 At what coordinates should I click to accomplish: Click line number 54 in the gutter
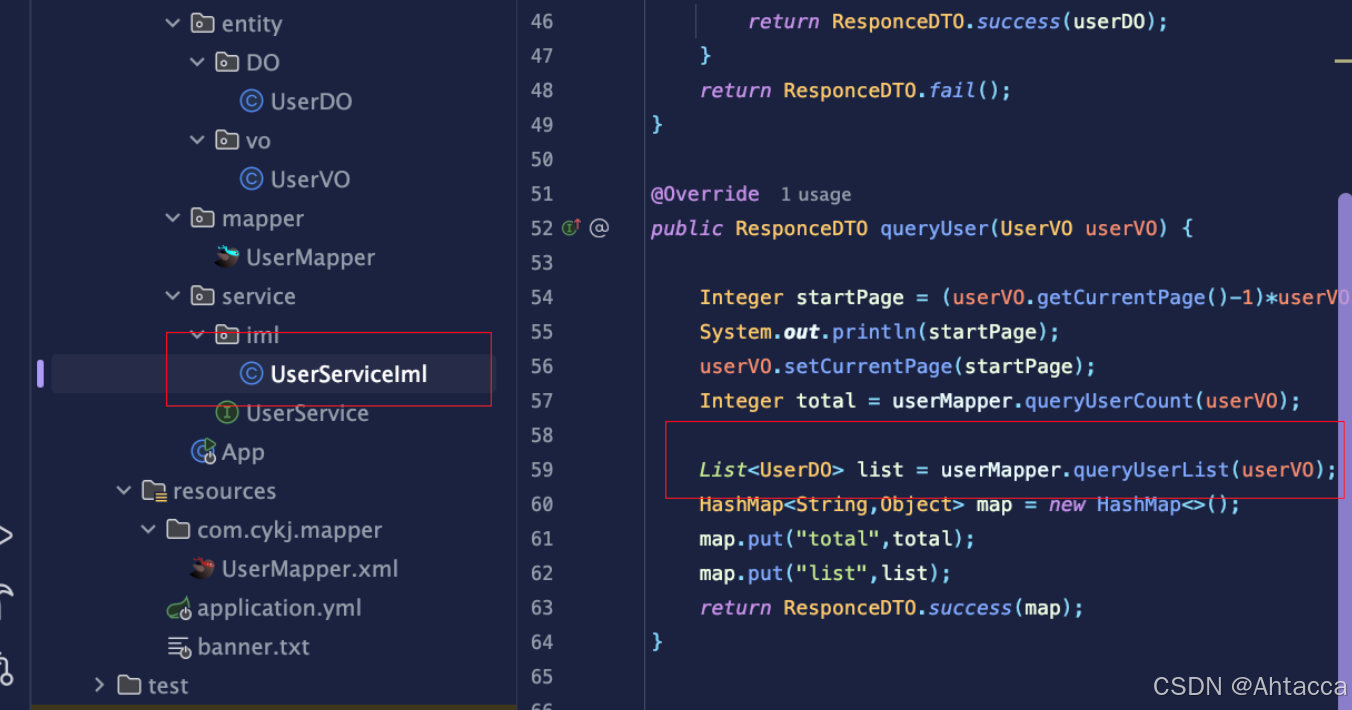click(x=541, y=297)
